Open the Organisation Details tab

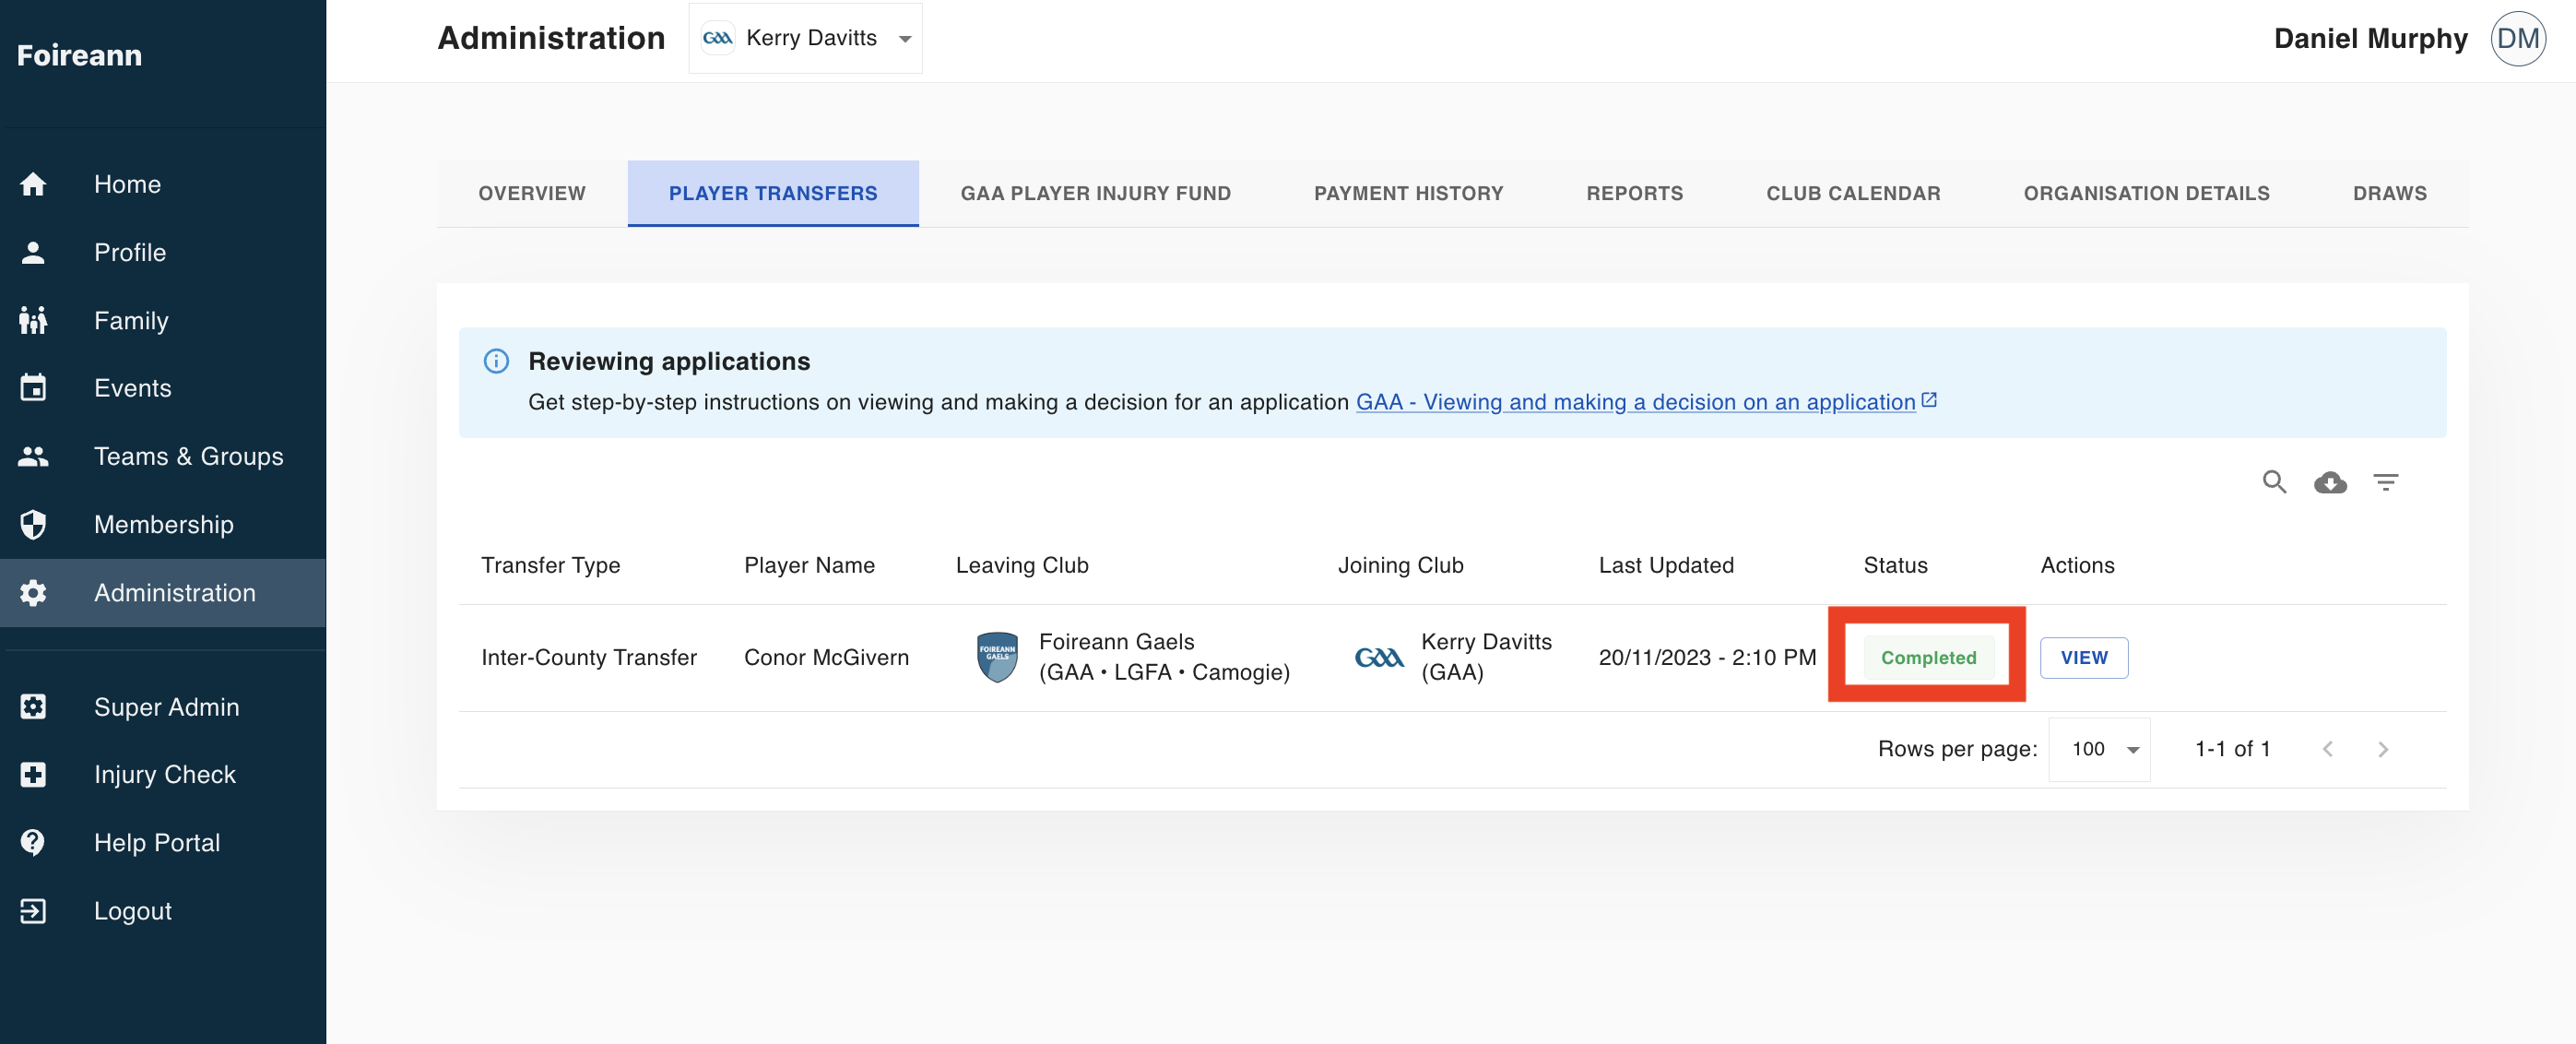pyautogui.click(x=2146, y=193)
